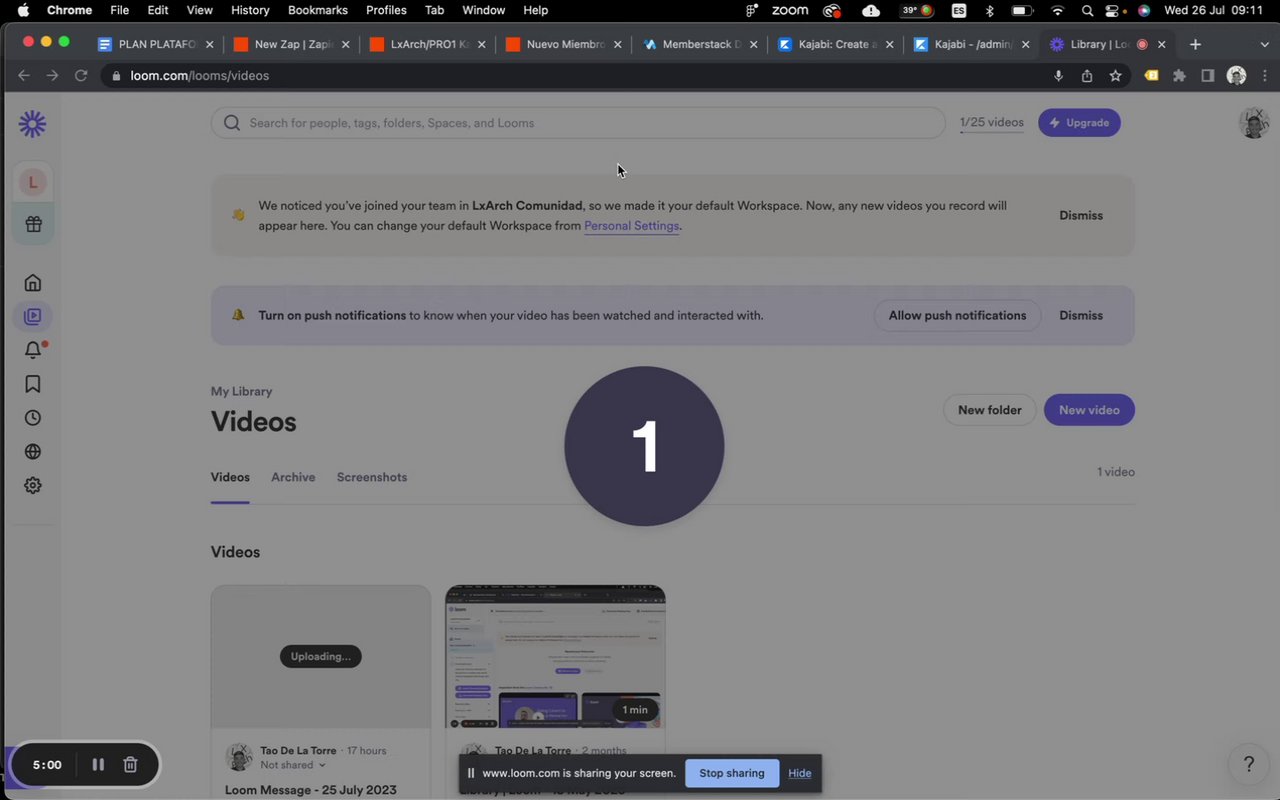Open the Bookmarks menu
This screenshot has width=1280, height=800.
318,10
